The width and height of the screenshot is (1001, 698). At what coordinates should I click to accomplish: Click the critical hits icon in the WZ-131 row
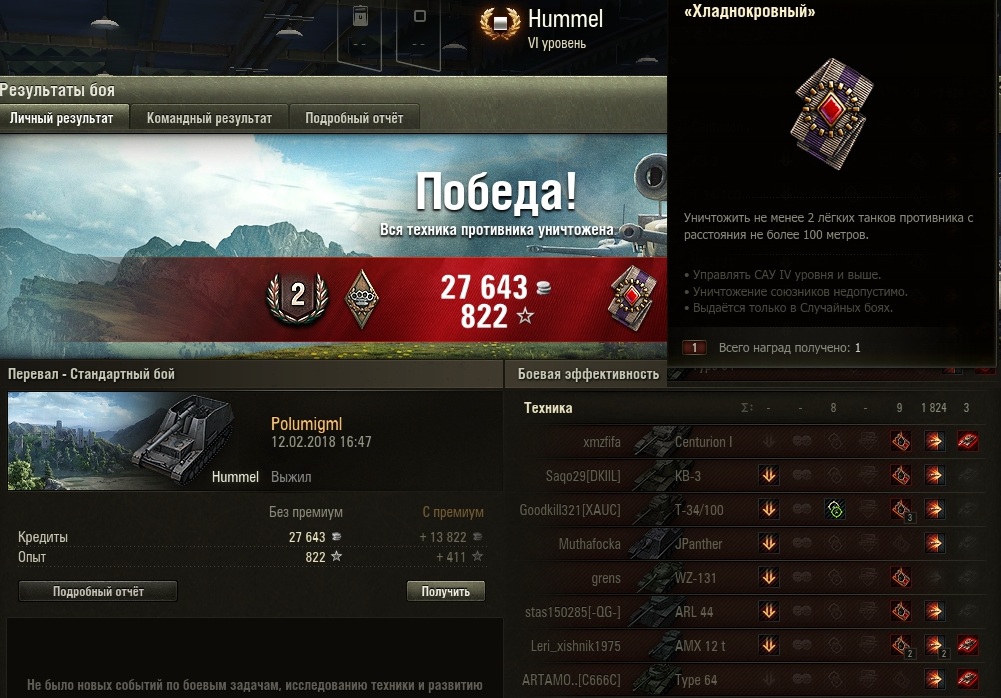click(x=900, y=577)
